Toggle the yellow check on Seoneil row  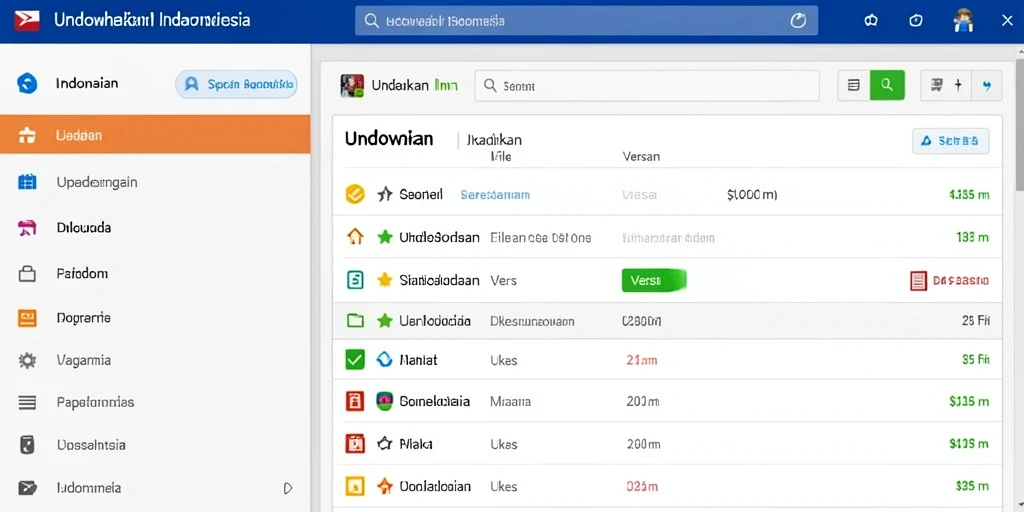click(354, 194)
